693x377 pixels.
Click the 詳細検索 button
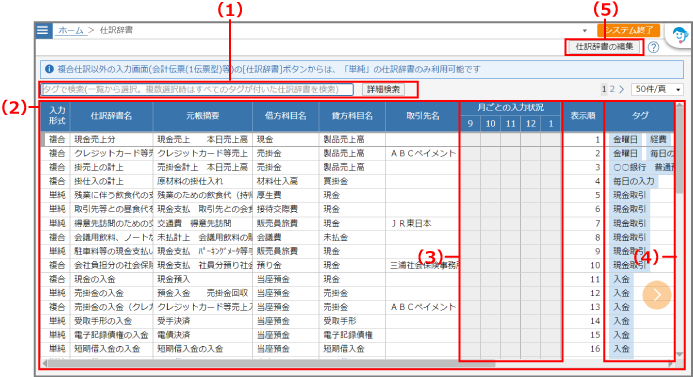coord(383,89)
